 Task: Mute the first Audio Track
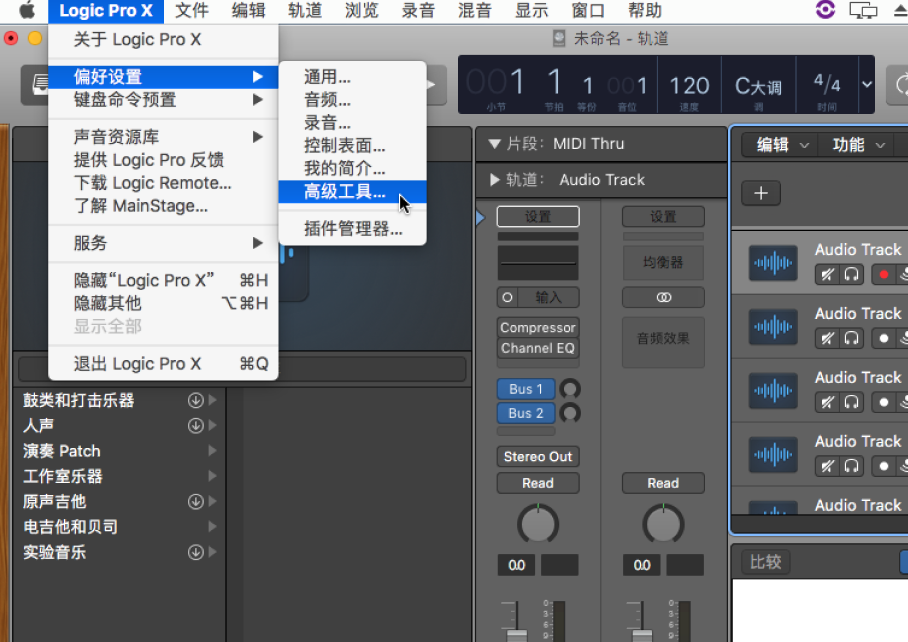click(x=827, y=274)
